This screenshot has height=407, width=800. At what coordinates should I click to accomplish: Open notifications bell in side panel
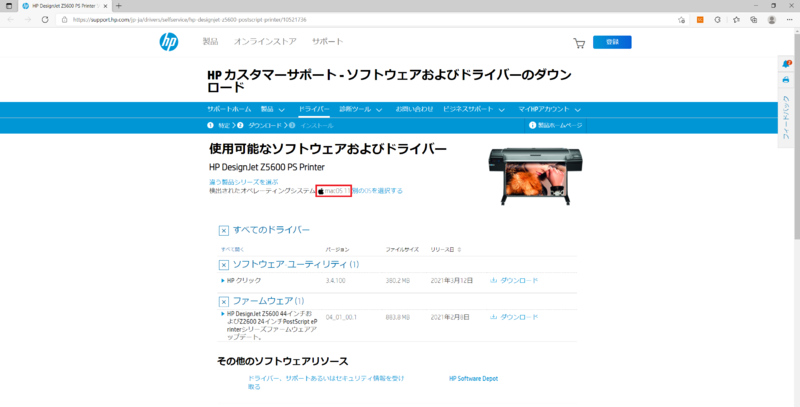coord(786,64)
